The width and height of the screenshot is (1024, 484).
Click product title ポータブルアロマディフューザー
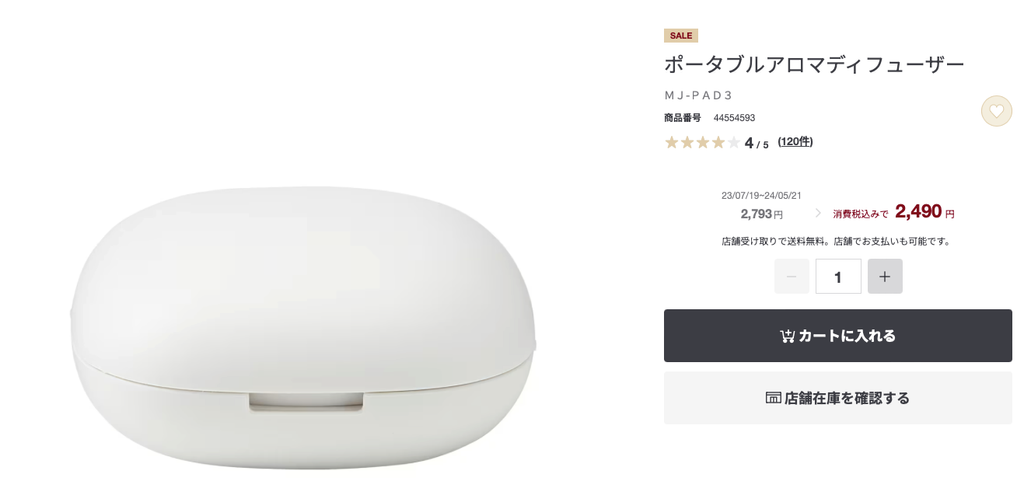(x=814, y=65)
